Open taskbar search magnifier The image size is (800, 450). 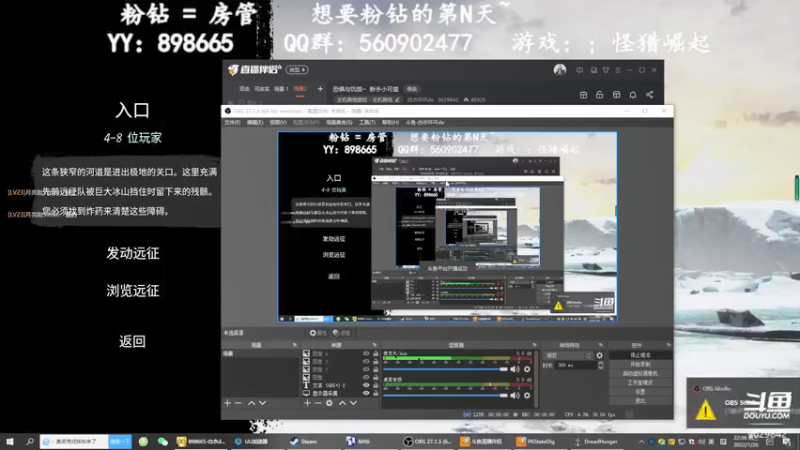(30, 441)
